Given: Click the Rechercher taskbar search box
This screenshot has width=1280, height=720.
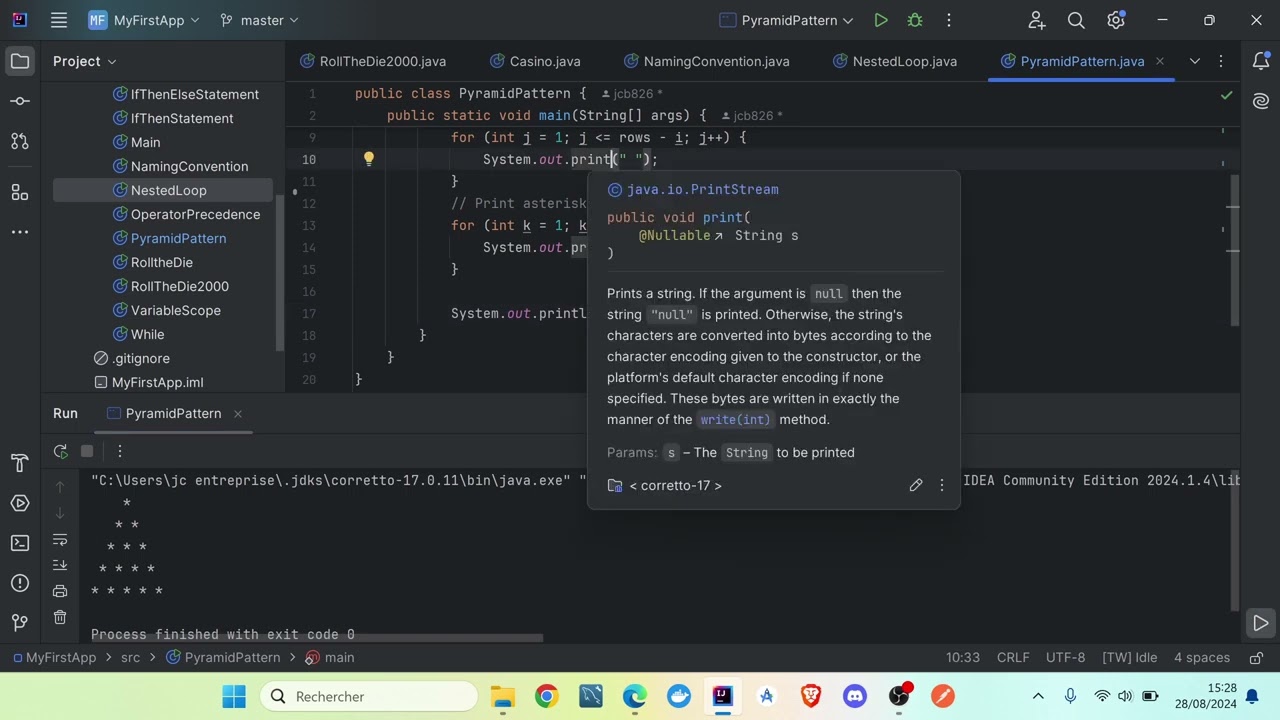Looking at the screenshot, I should 370,696.
